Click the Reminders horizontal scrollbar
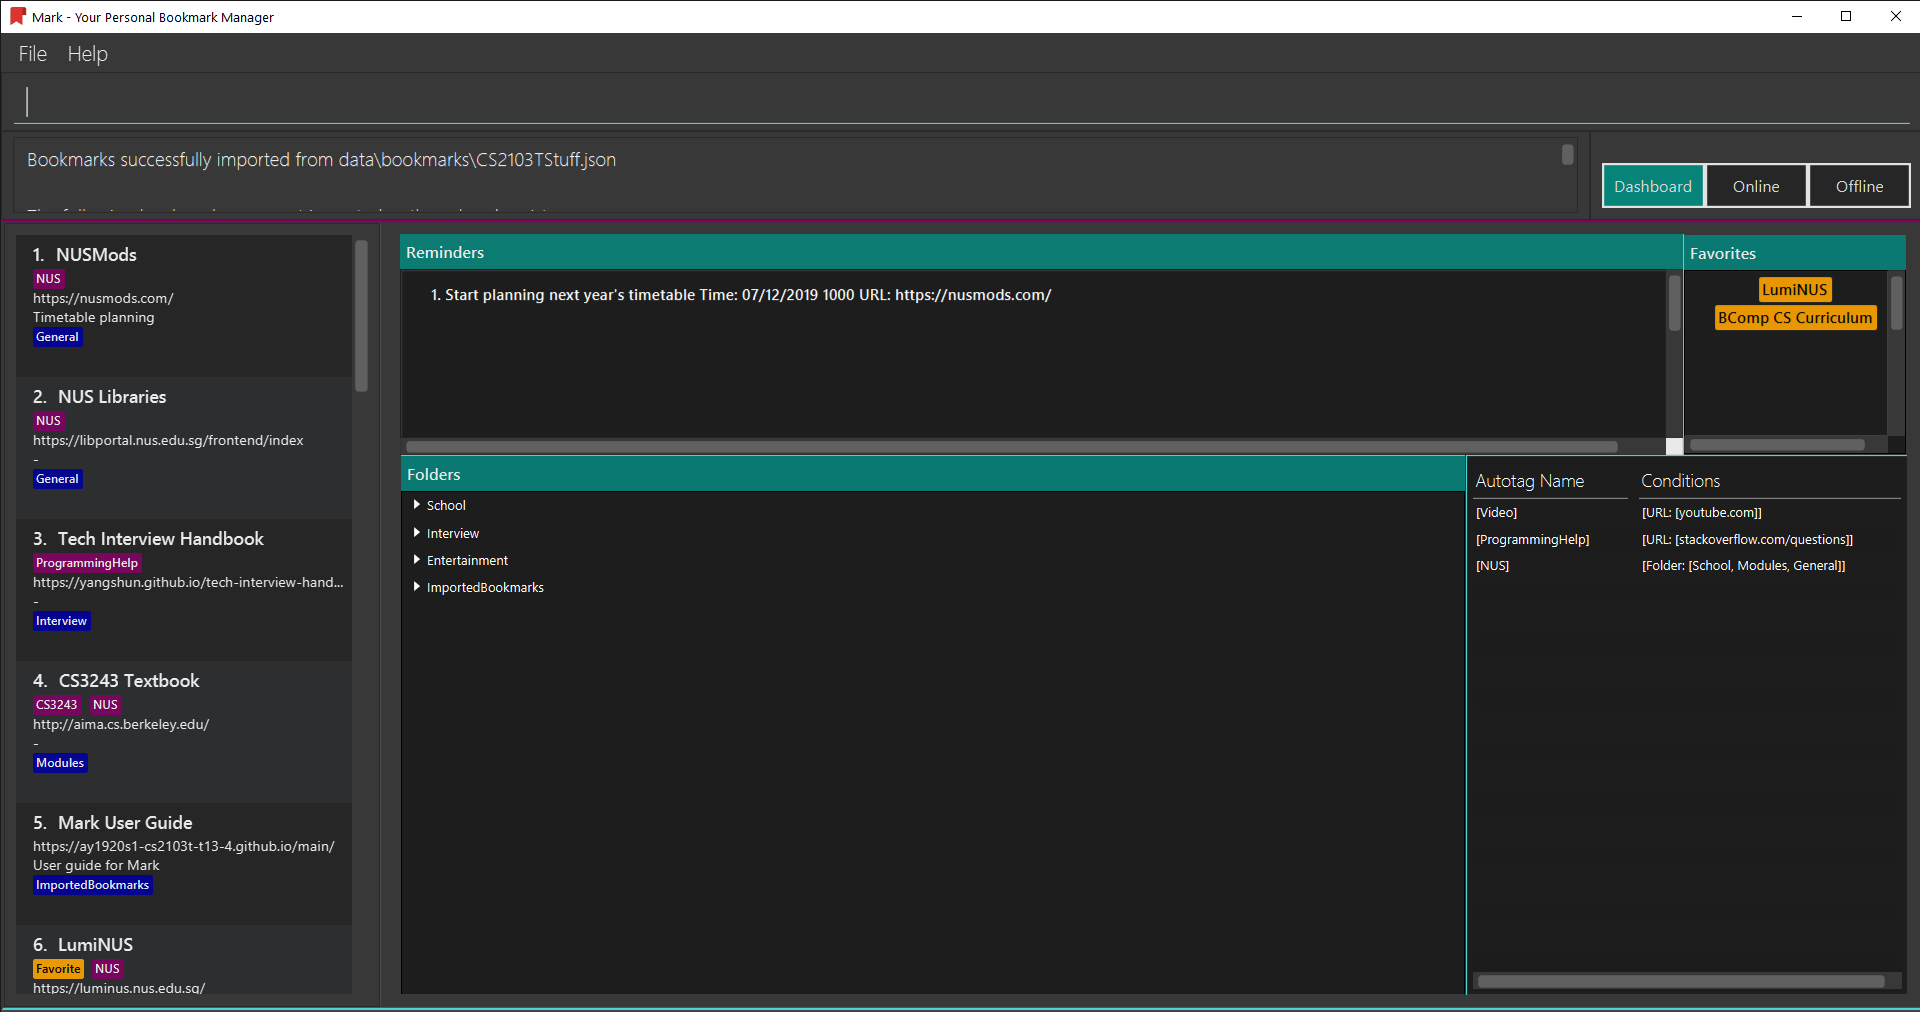The height and width of the screenshot is (1012, 1920). [x=1012, y=447]
